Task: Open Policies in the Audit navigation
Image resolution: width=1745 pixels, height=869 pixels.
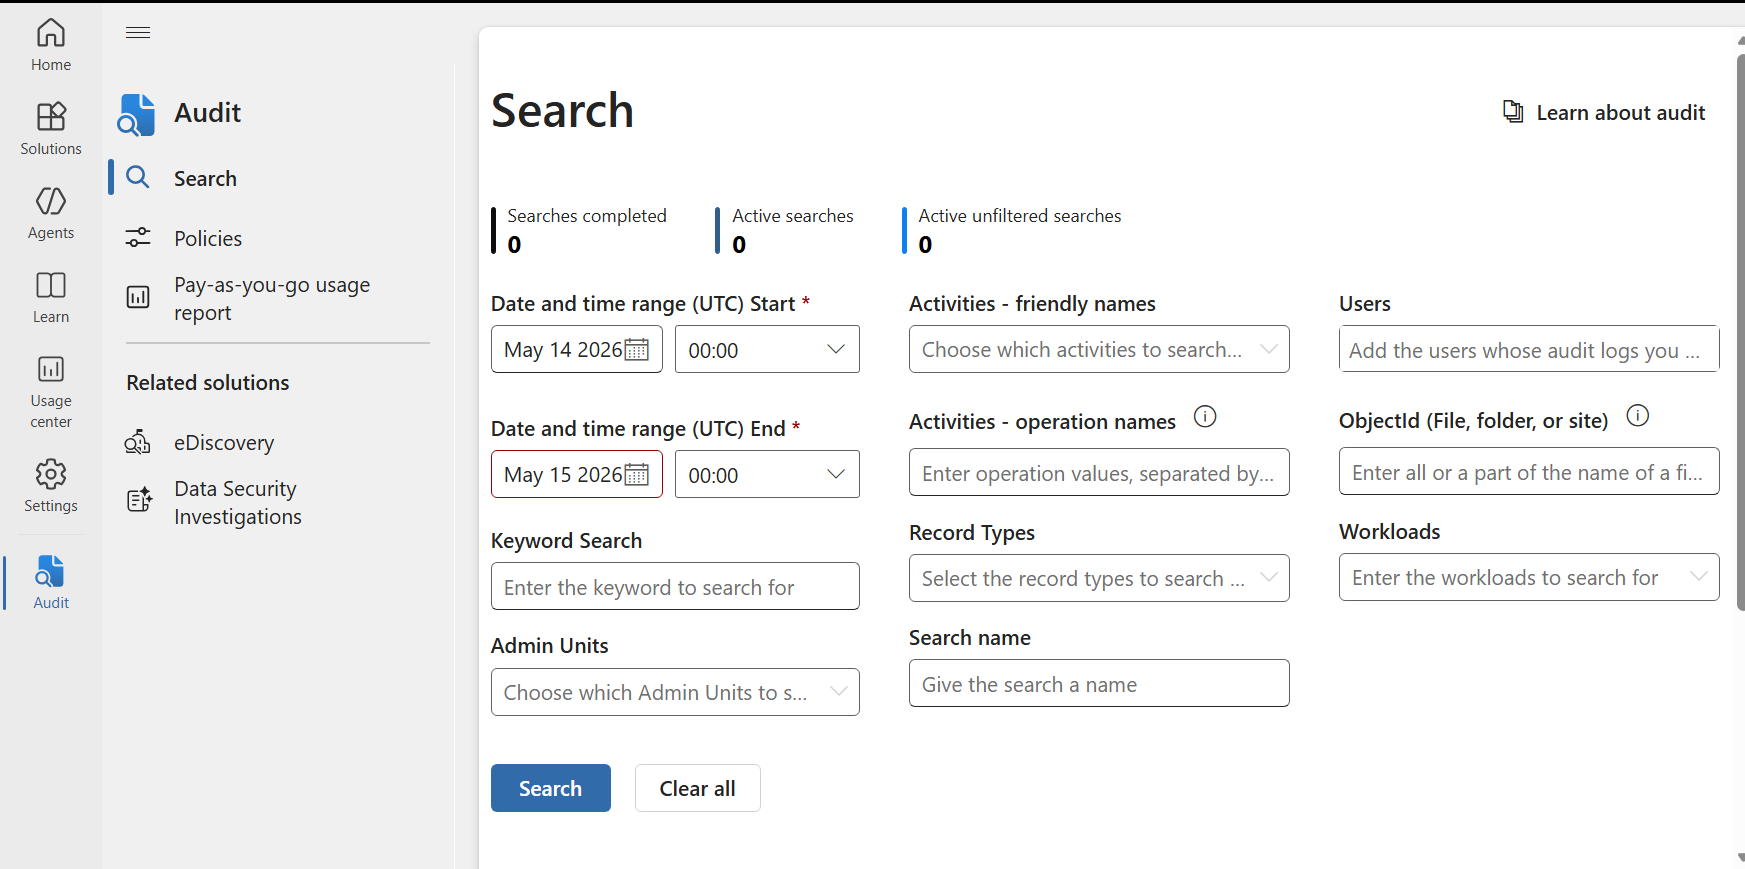Action: [x=208, y=238]
